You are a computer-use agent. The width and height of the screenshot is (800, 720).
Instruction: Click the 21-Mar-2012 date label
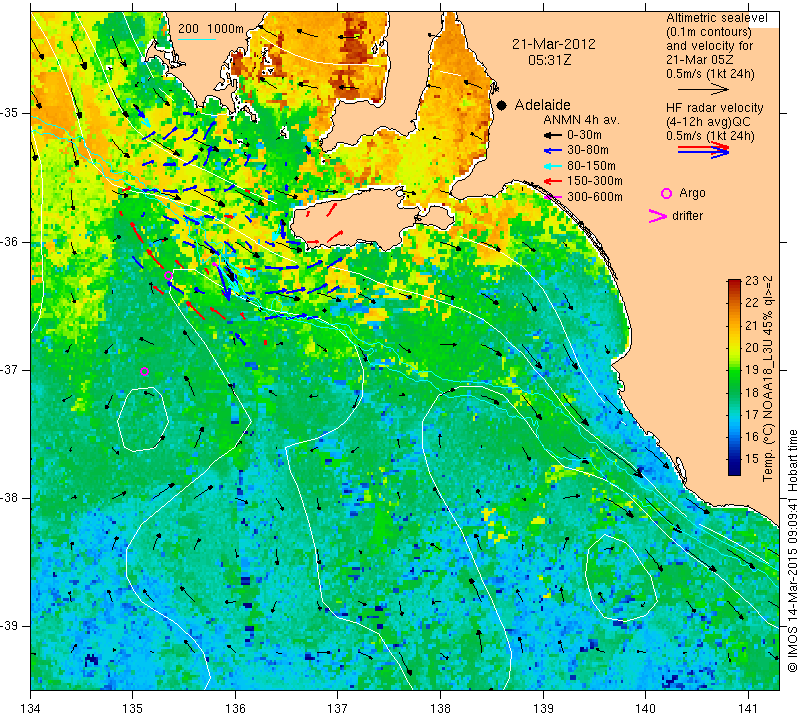click(554, 44)
